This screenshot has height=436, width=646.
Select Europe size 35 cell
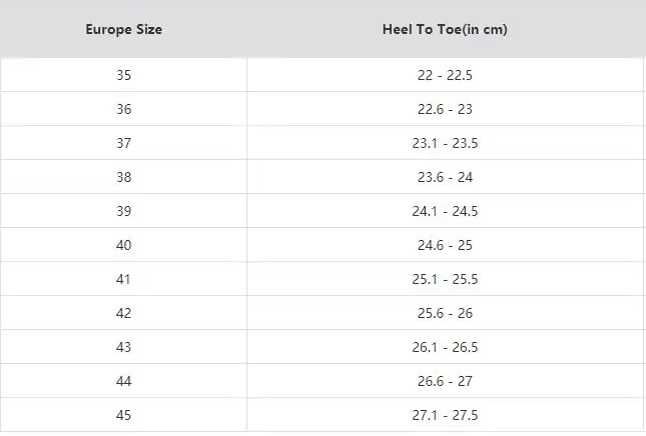coord(123,75)
